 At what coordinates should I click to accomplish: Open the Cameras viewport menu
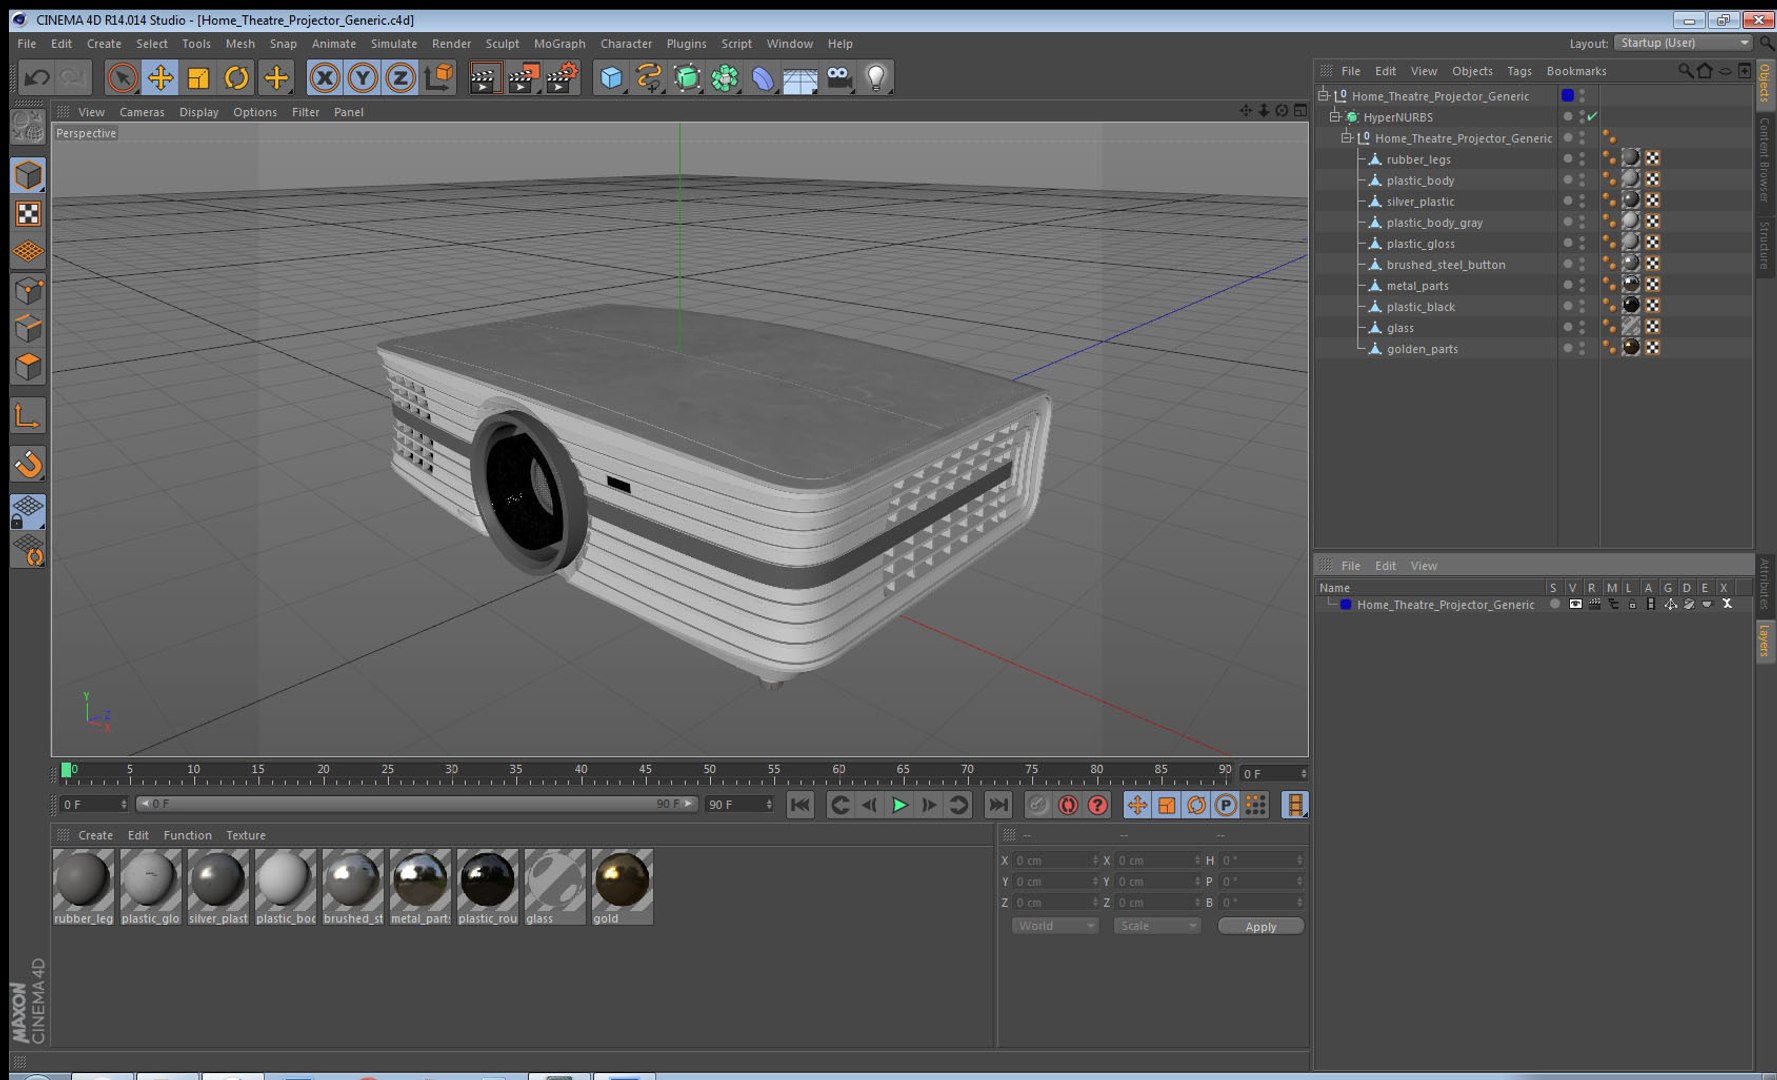(141, 112)
